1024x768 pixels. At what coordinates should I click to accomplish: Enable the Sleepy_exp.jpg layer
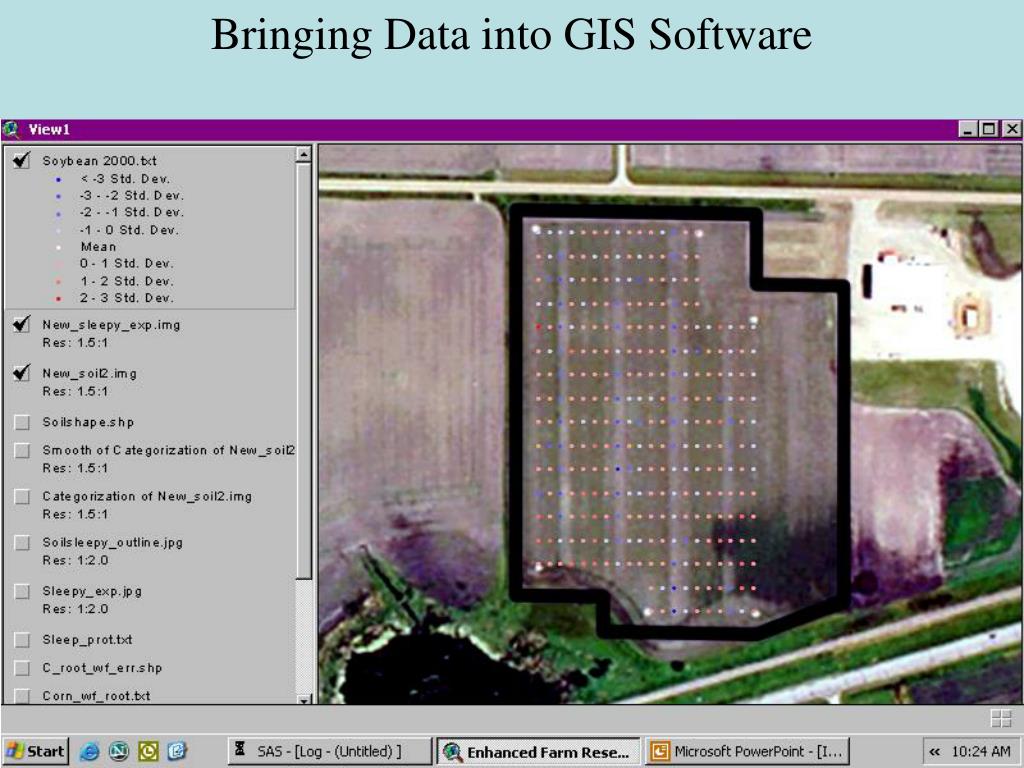point(22,592)
